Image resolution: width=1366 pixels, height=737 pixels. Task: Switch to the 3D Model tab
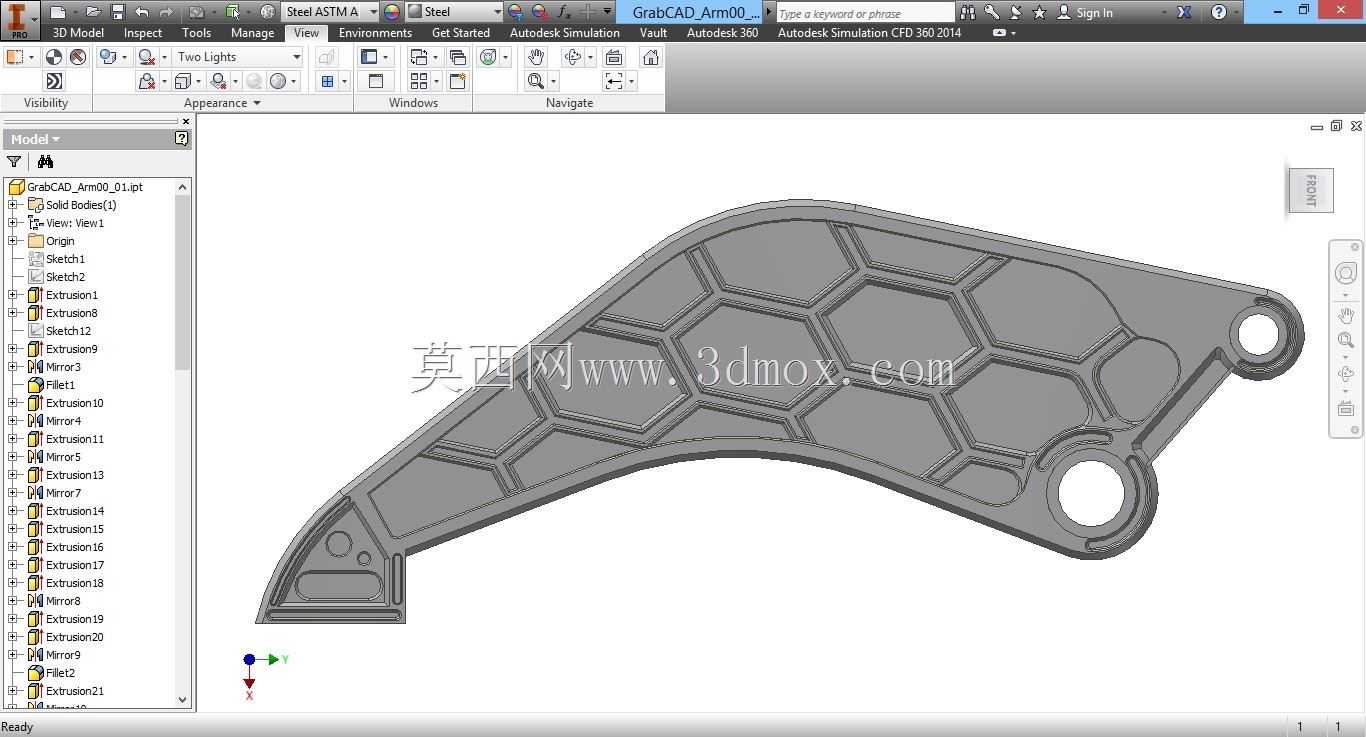click(78, 33)
